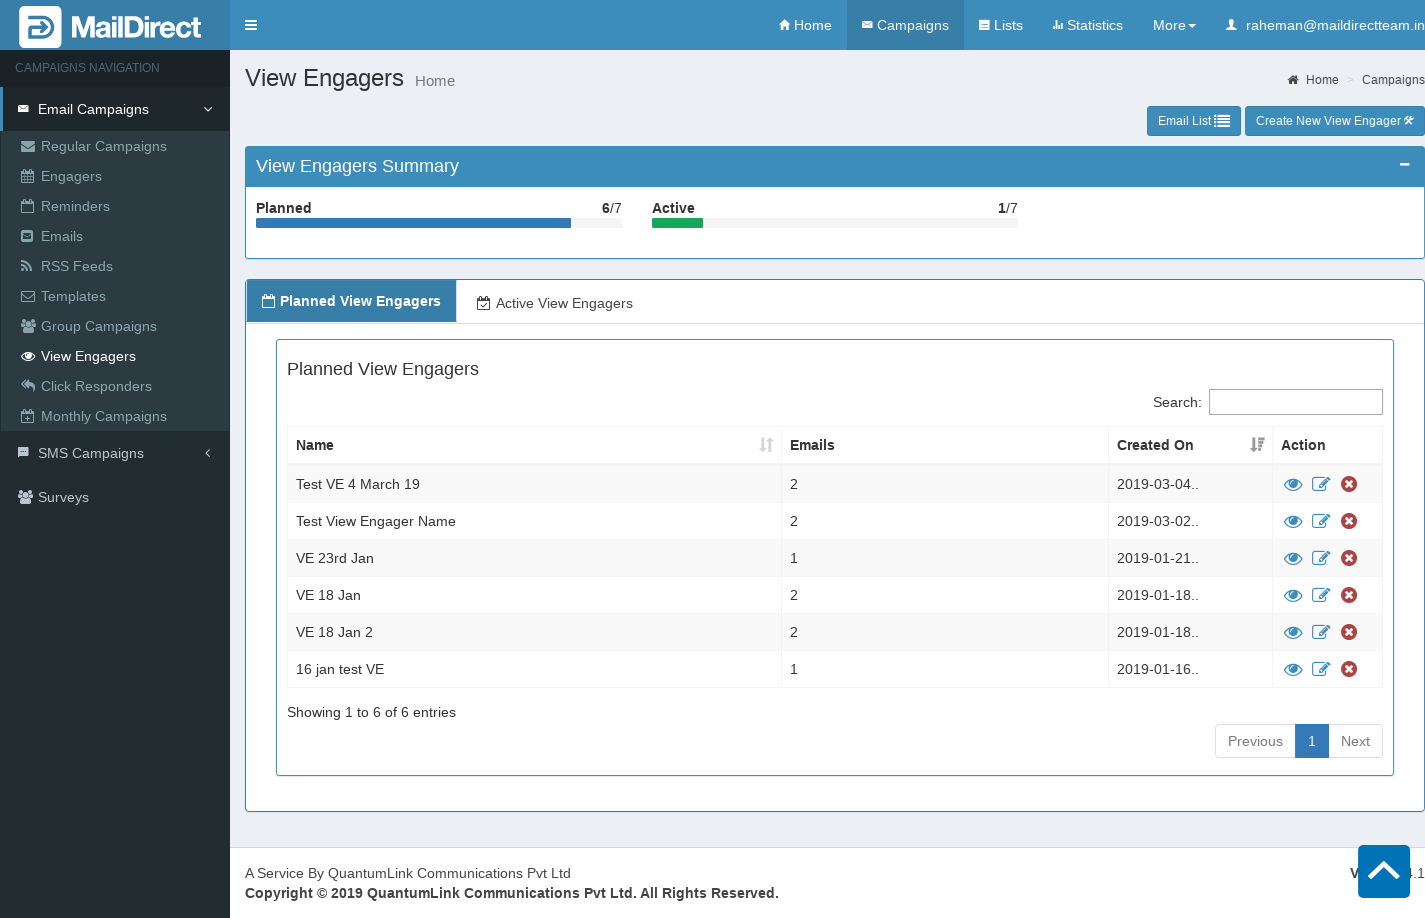This screenshot has width=1425, height=918.
Task: Edit the Test VE 4 March 19 engager
Action: click(1321, 484)
